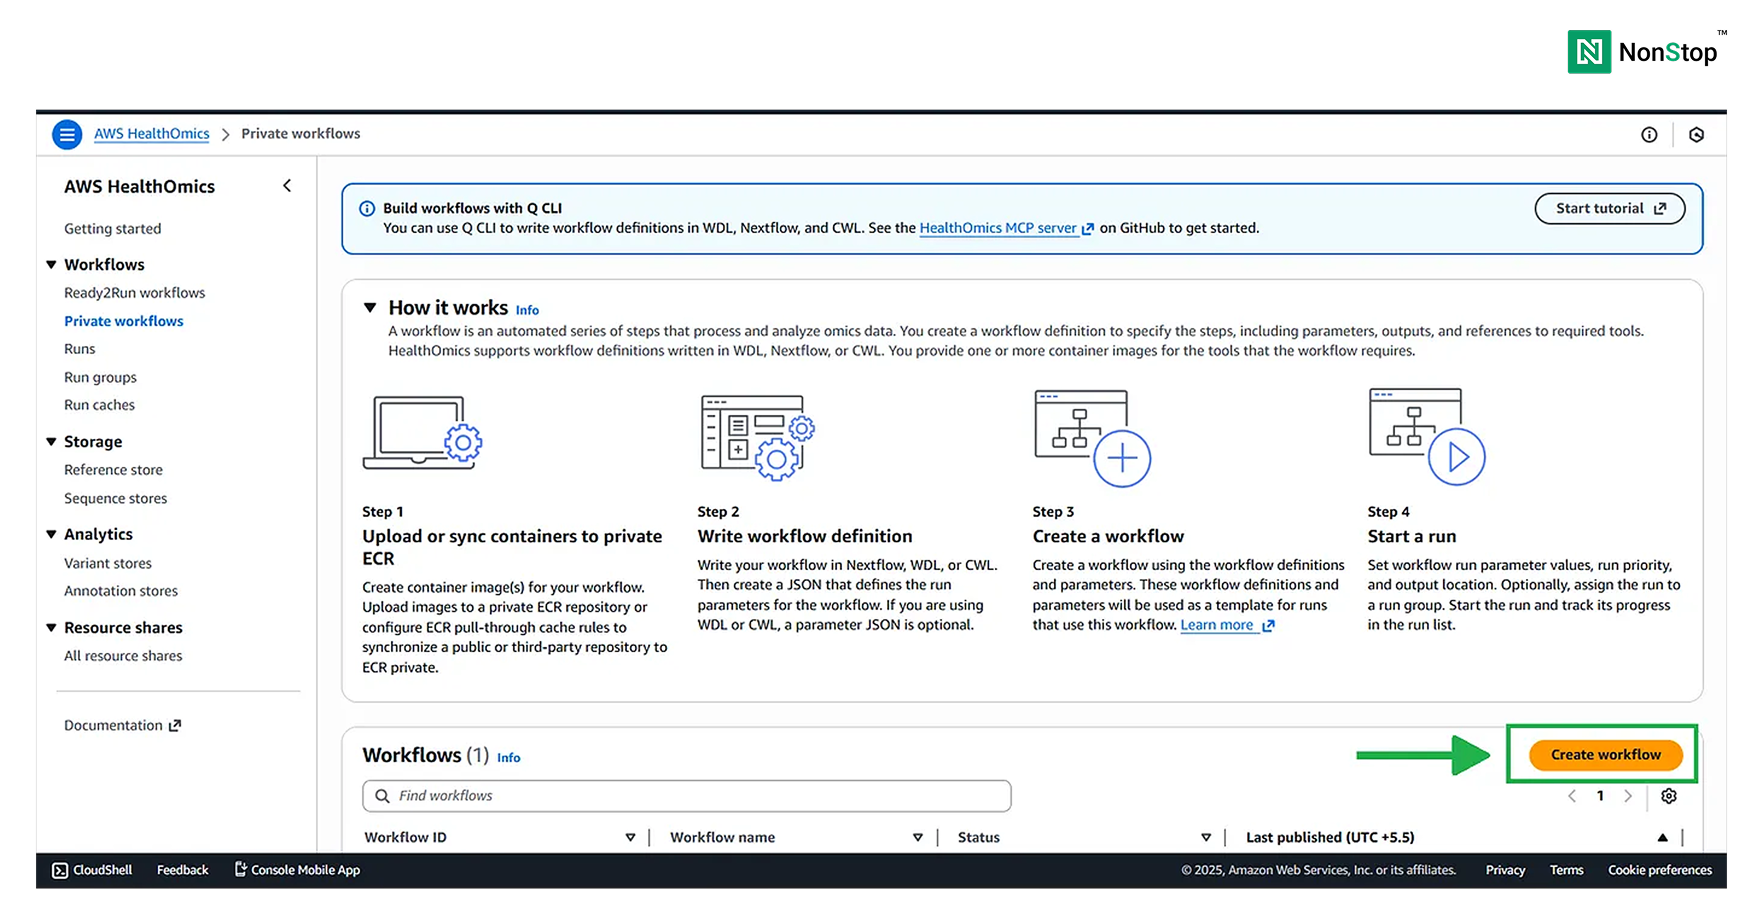1763x919 pixels.
Task: Open Runs in the sidebar
Action: click(80, 349)
